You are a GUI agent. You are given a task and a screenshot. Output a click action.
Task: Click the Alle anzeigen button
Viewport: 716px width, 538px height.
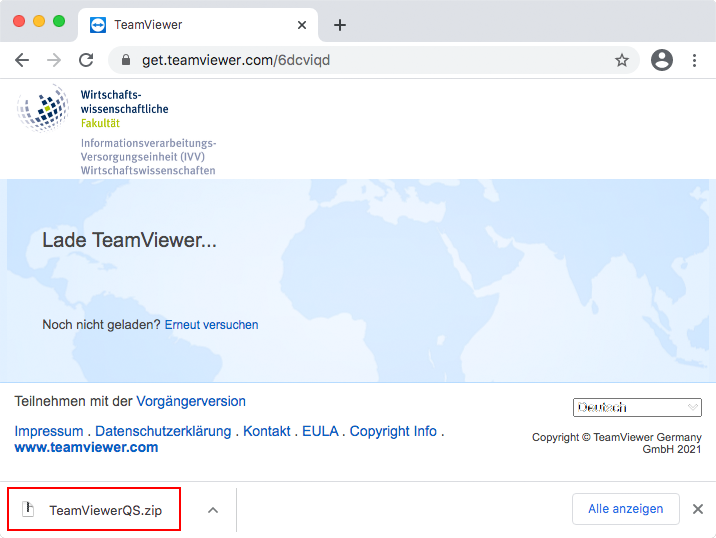click(626, 509)
